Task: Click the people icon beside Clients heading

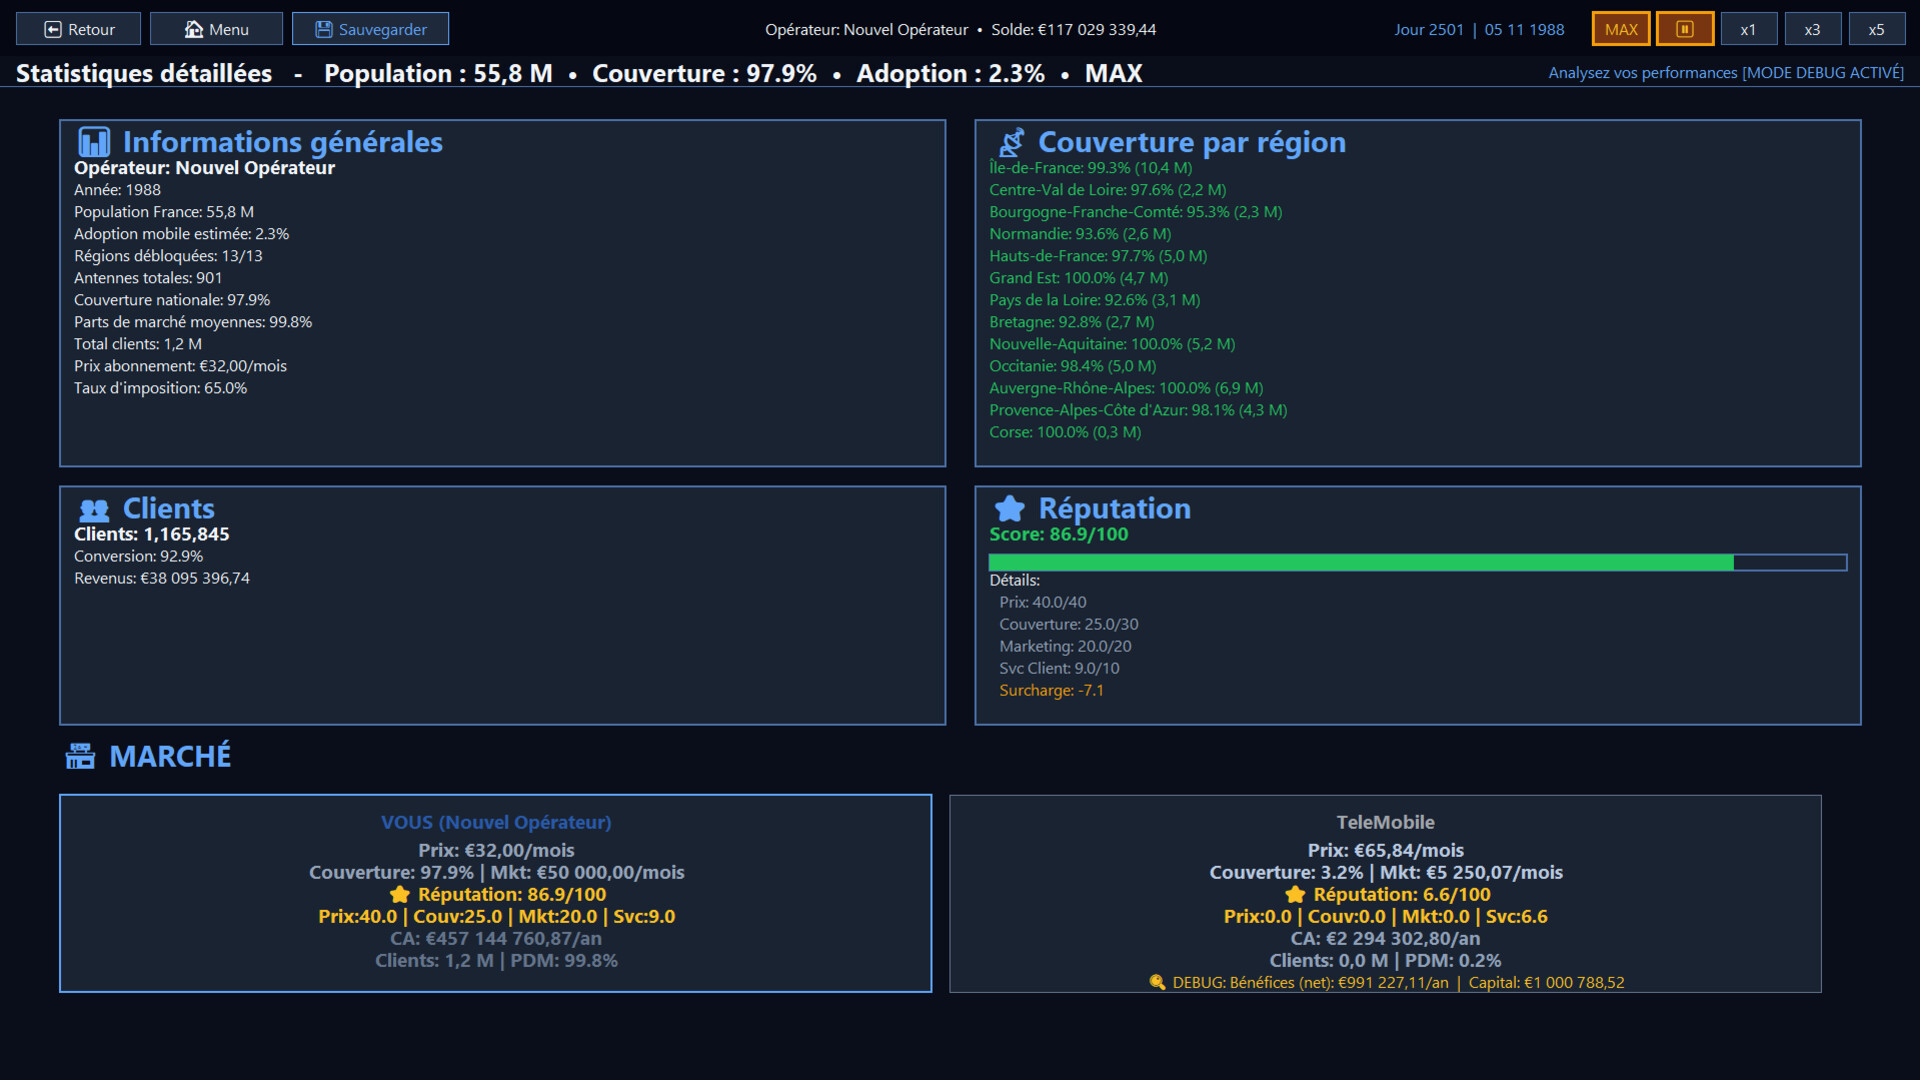Action: pos(94,510)
